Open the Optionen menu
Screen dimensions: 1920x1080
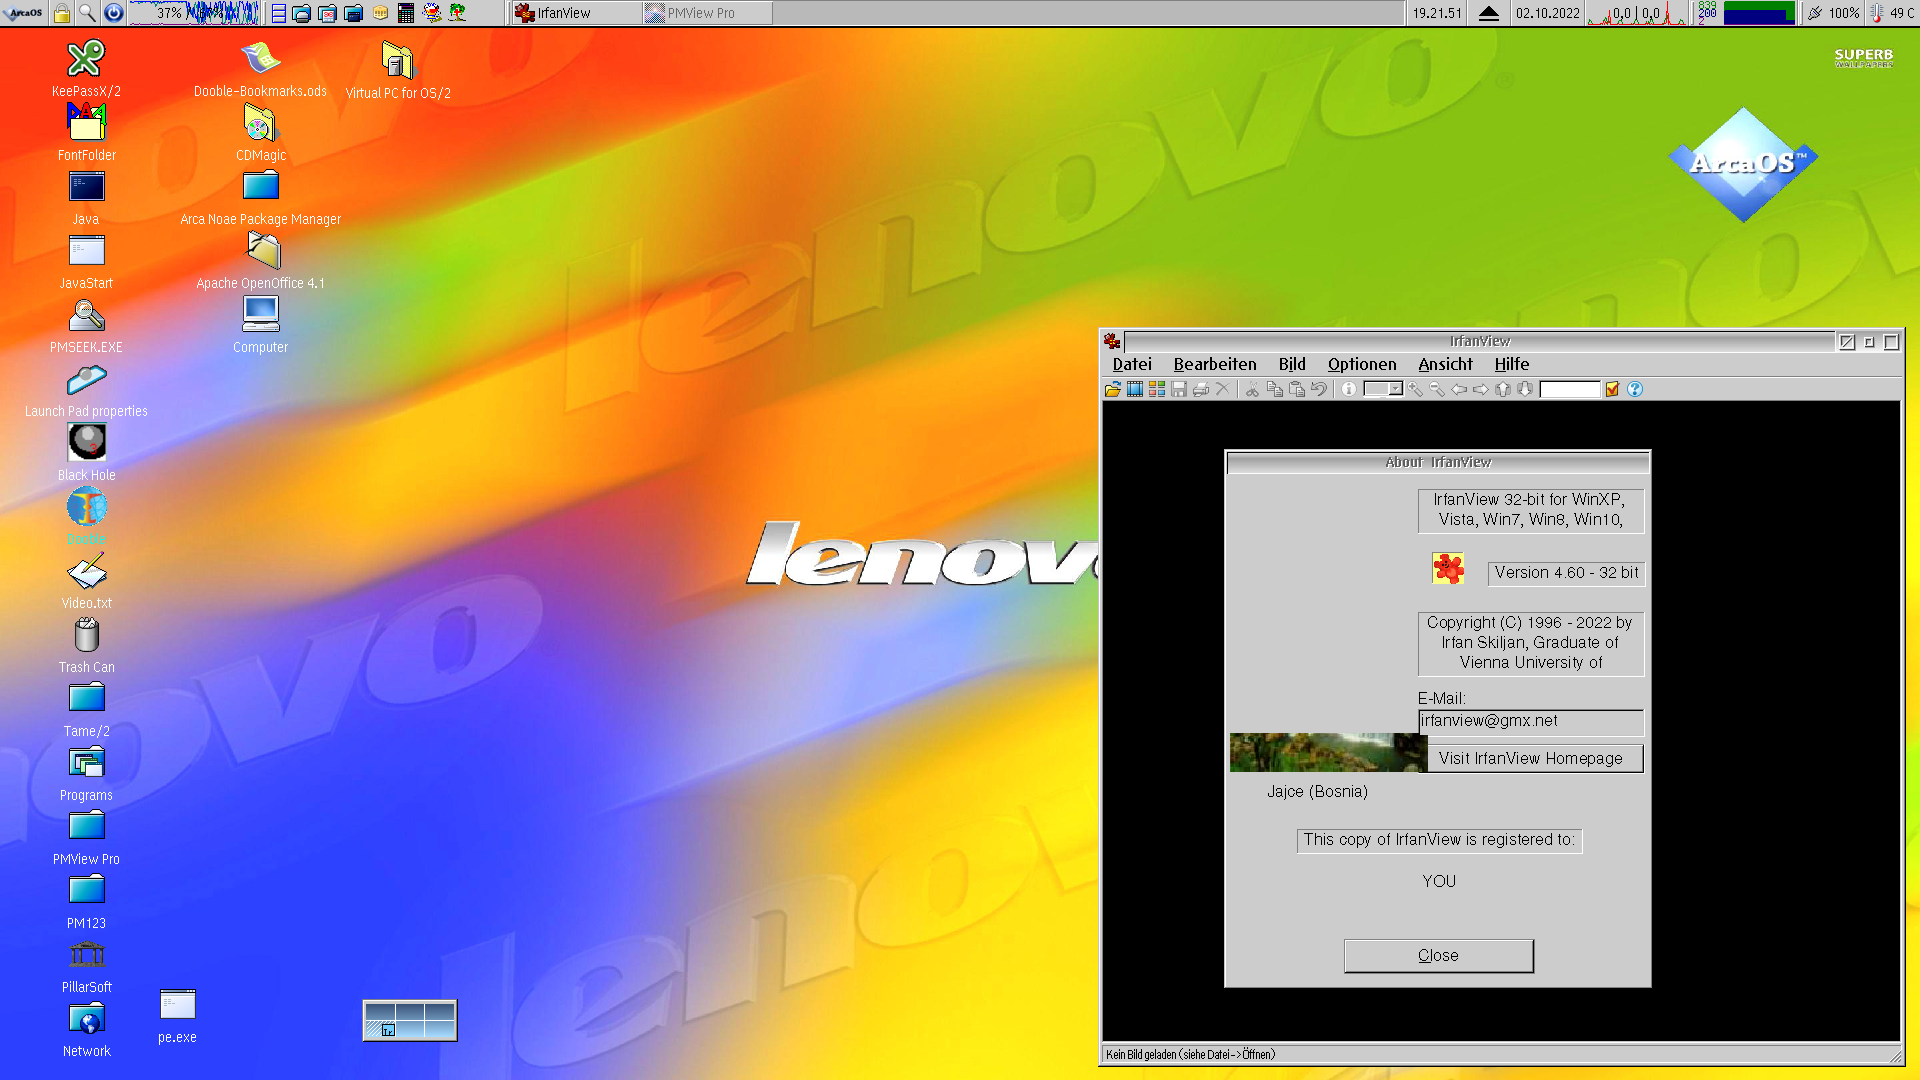[1362, 365]
